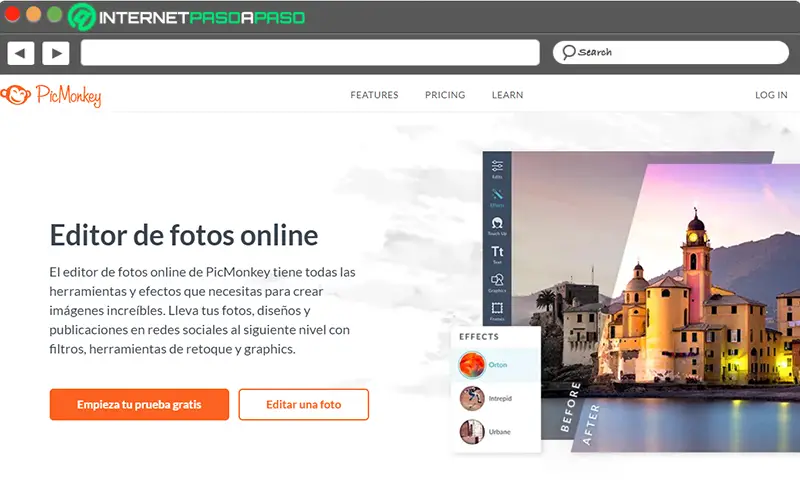
Task: Click the Intrepid effect label
Action: tap(500, 398)
